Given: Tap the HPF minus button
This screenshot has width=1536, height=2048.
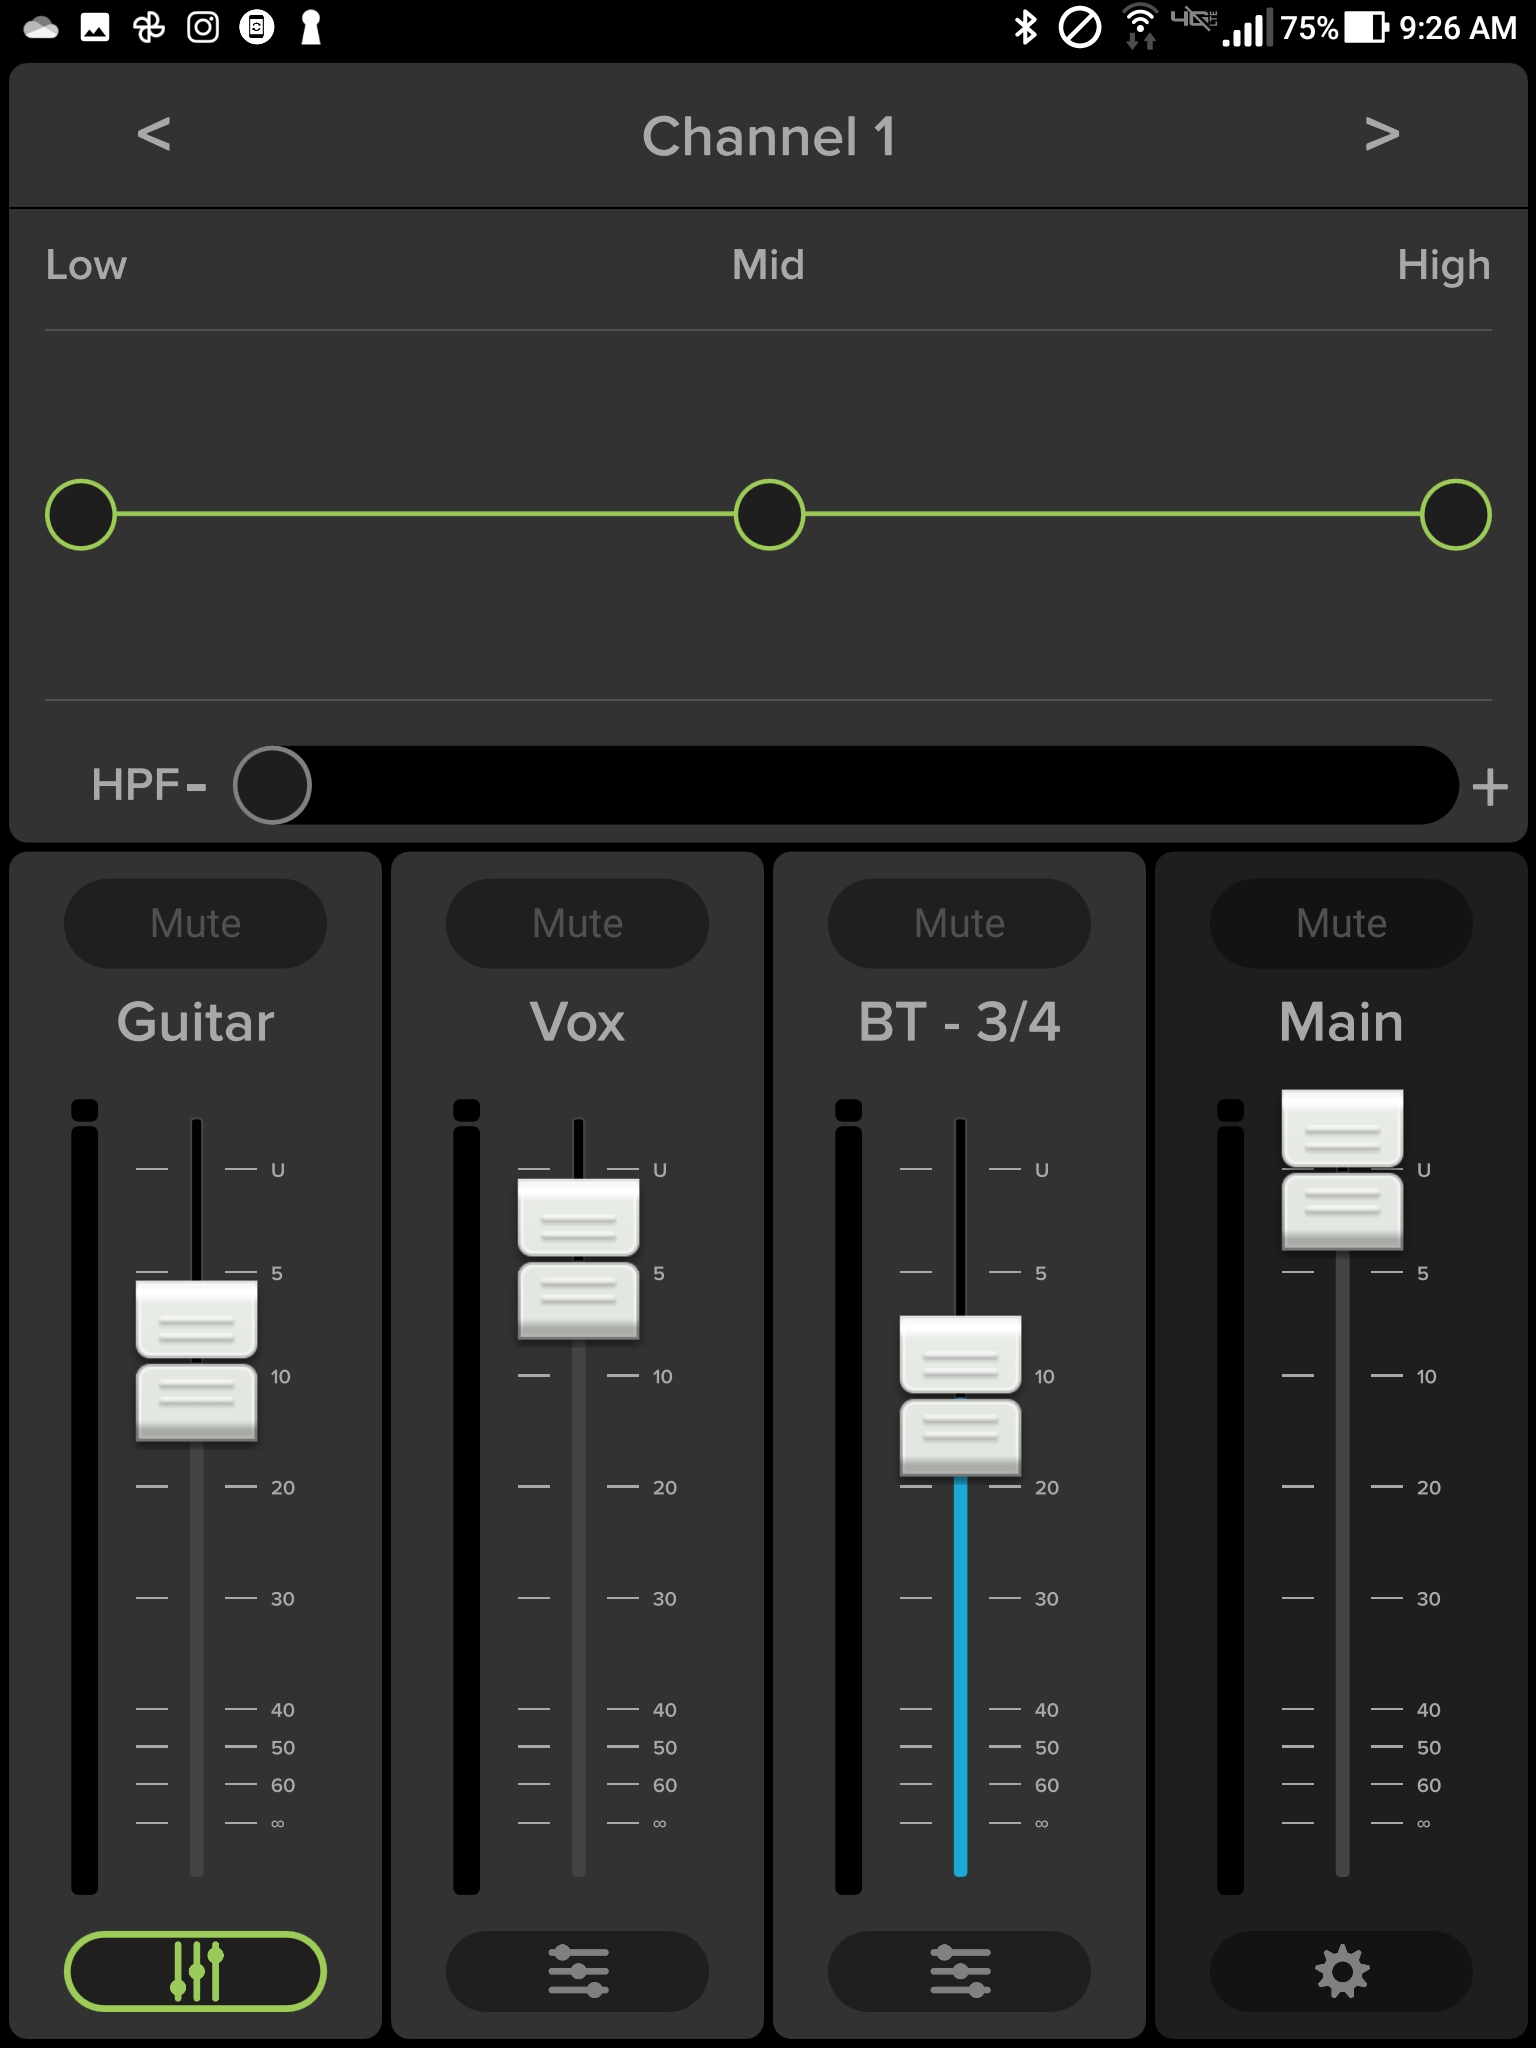Looking at the screenshot, I should pyautogui.click(x=196, y=787).
